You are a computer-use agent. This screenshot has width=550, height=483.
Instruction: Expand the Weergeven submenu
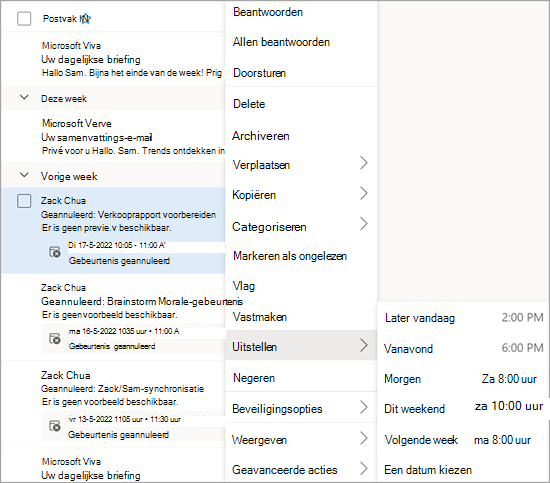(301, 440)
